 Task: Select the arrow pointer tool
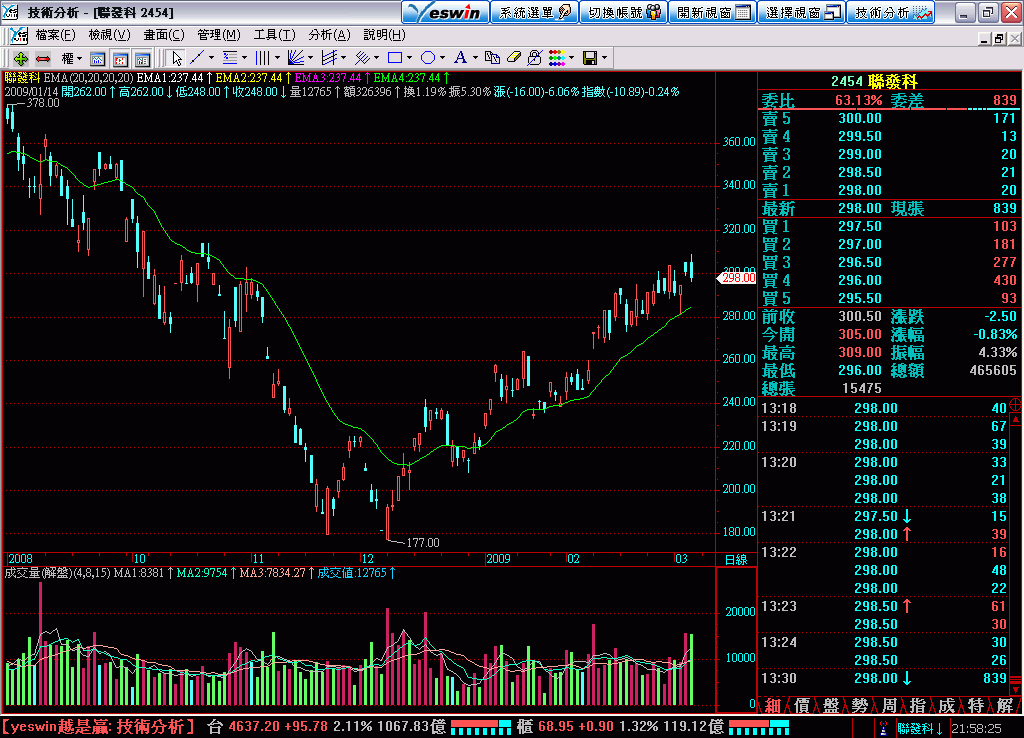(x=176, y=59)
